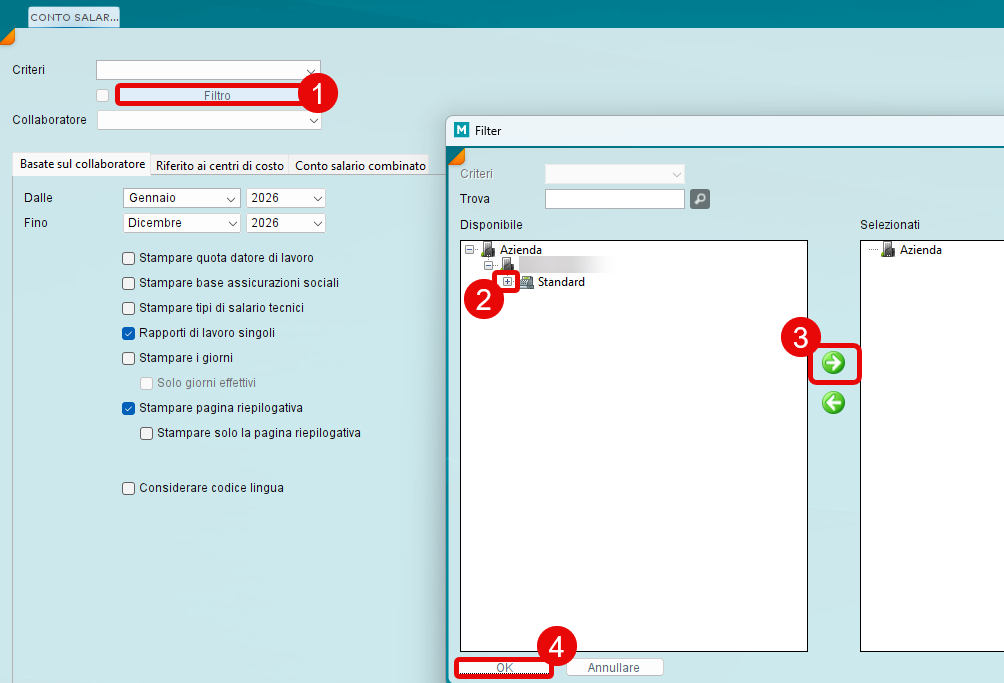Open the Dalle month dropdown showing Gennaio
Screen dimensions: 1004x683
click(181, 198)
